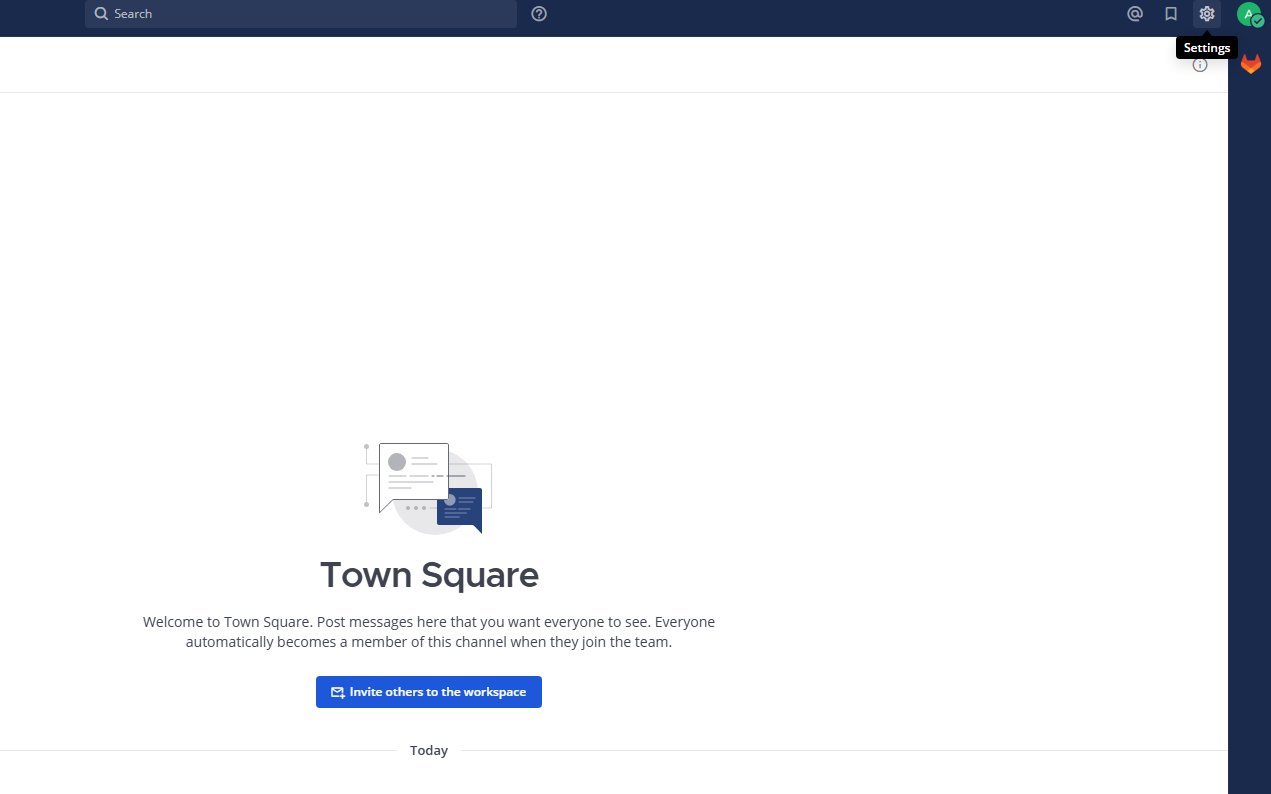Open the GitLab plugin icon in sidebar
Screen dimensions: 1271x794
click(x=1251, y=64)
